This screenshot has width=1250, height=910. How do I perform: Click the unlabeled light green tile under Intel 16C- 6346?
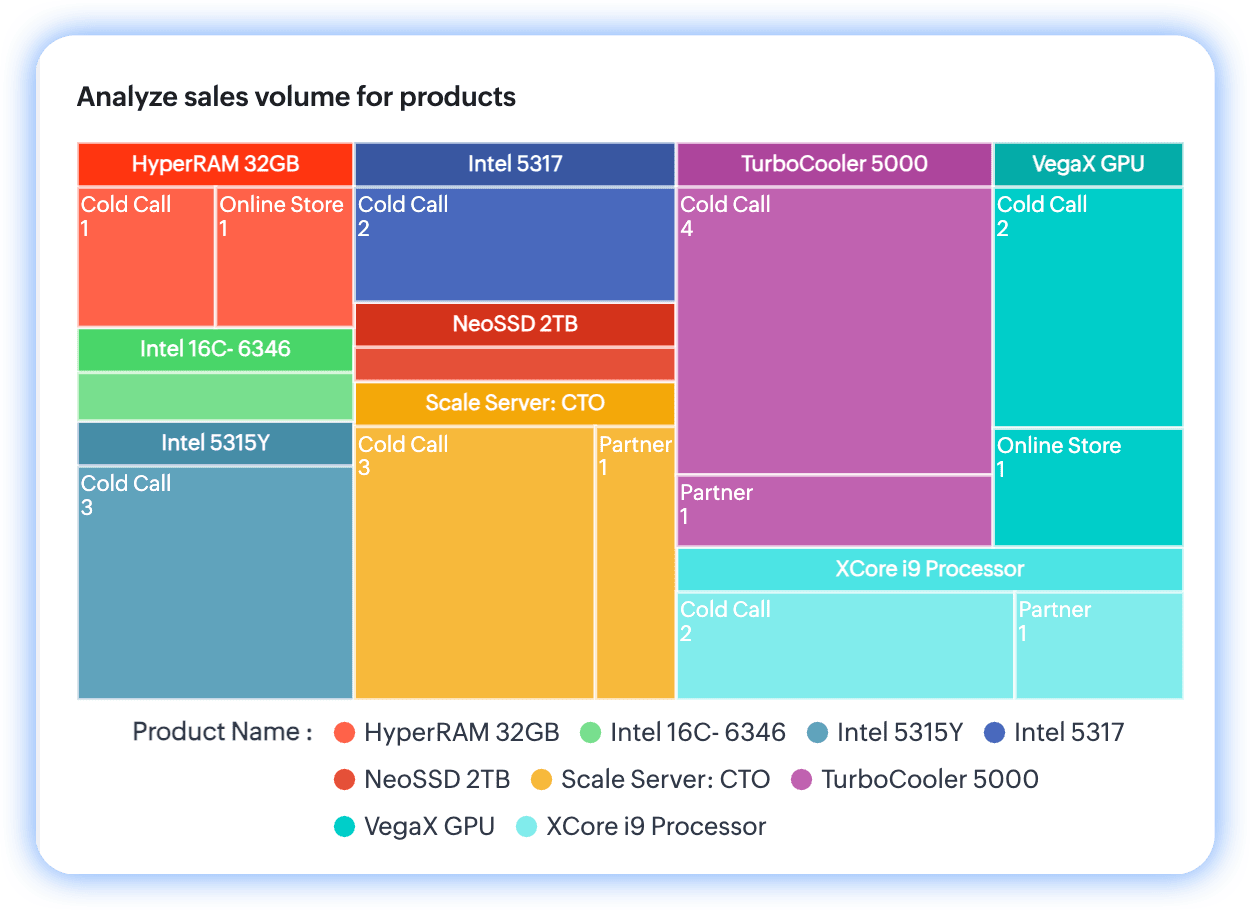point(216,397)
